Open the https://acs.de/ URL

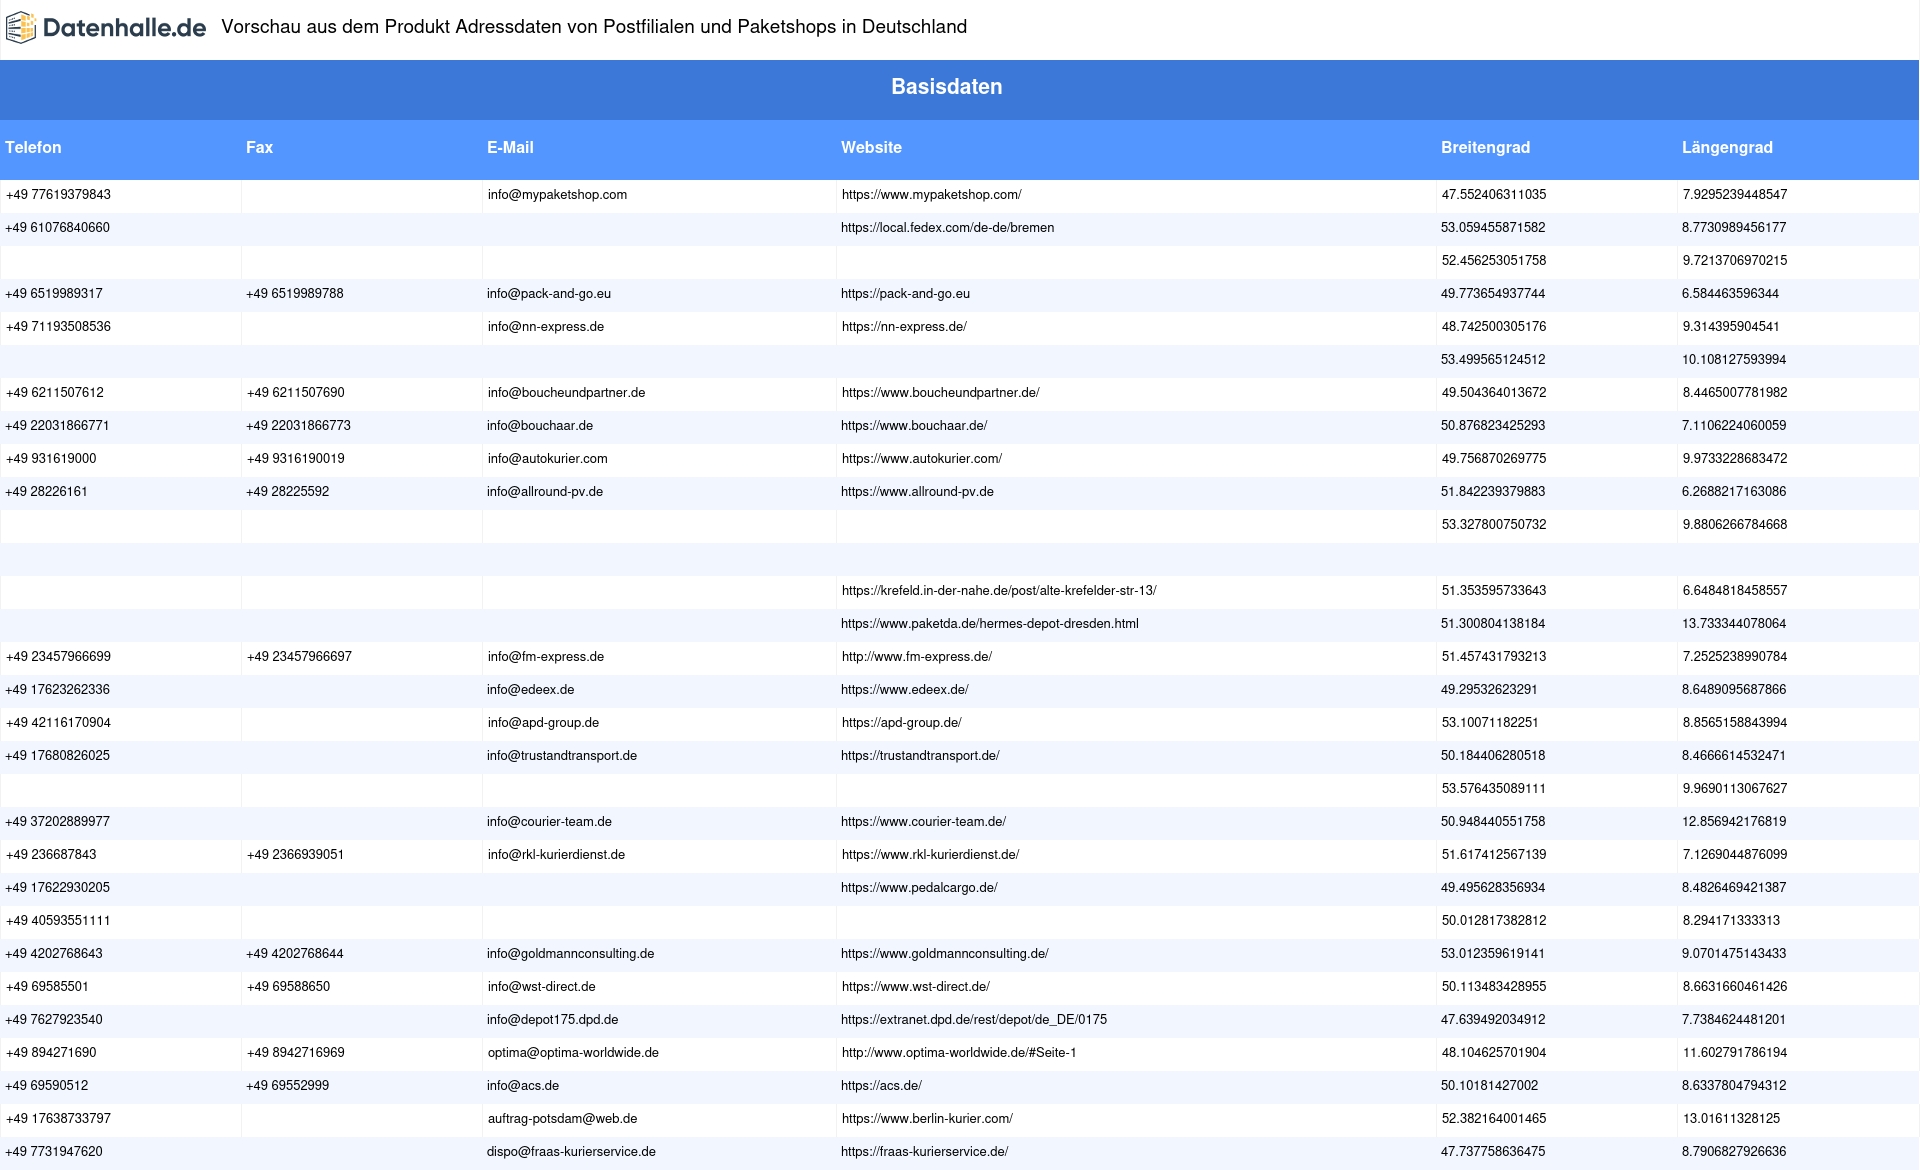[881, 1086]
